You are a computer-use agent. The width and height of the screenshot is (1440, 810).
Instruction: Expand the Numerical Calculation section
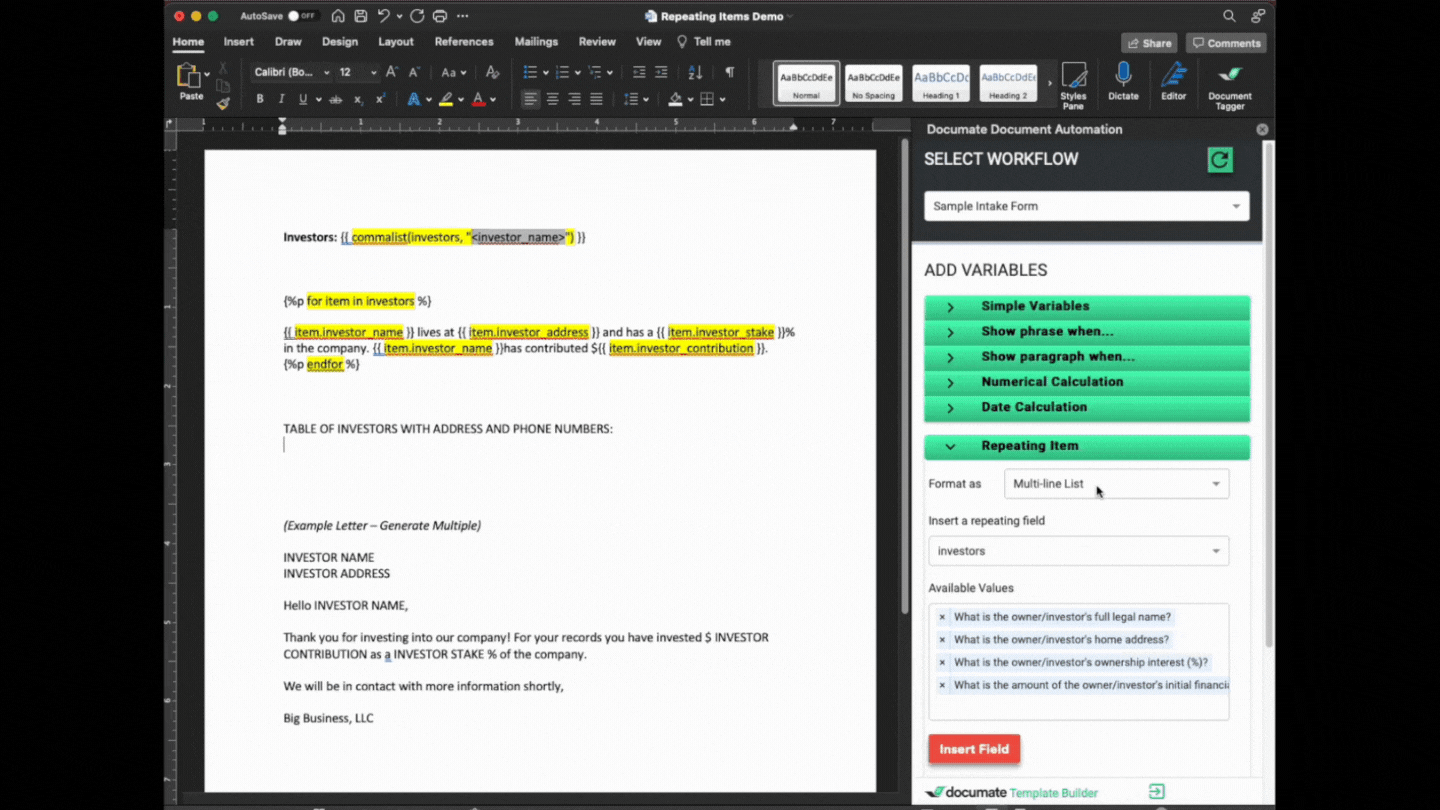click(x=1086, y=382)
